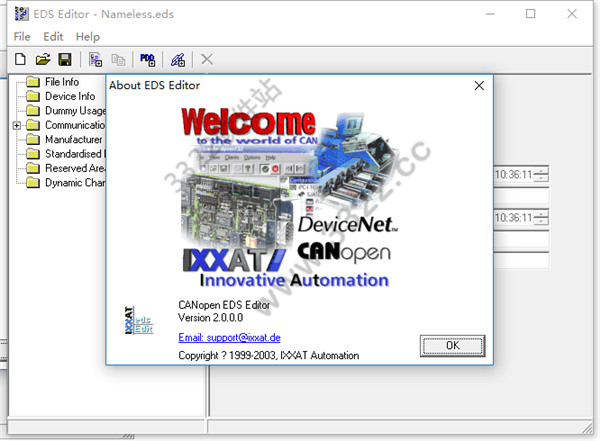Expand the Communication tree node
This screenshot has height=441, width=600.
[x=17, y=126]
